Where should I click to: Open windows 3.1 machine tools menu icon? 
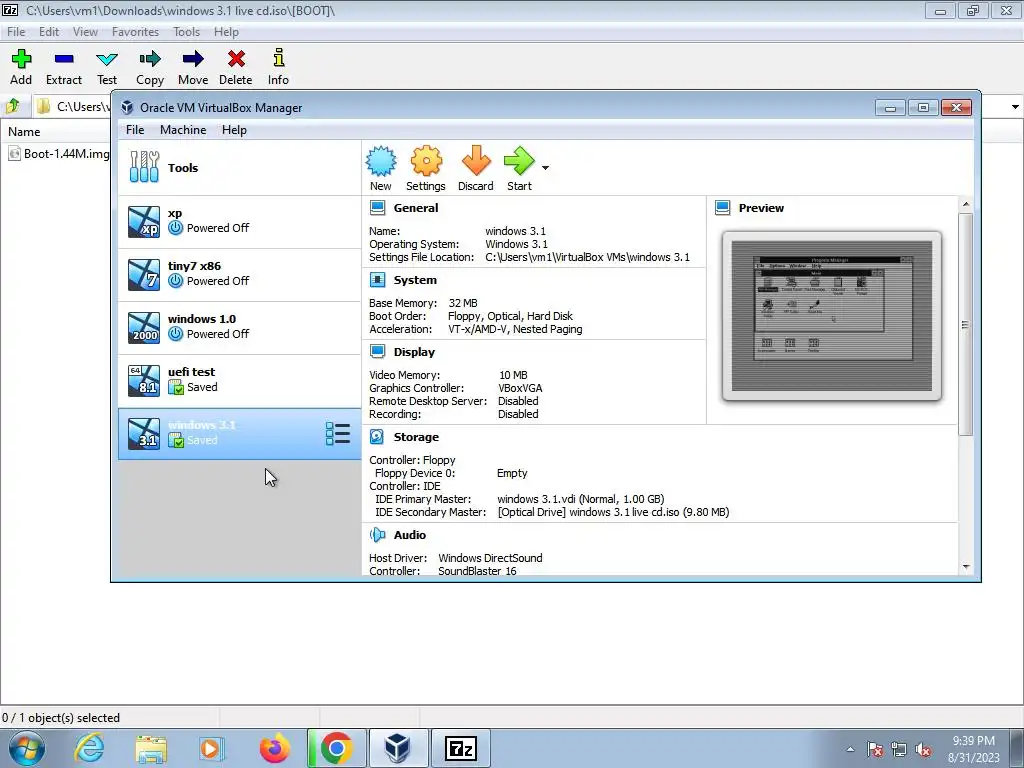point(338,434)
